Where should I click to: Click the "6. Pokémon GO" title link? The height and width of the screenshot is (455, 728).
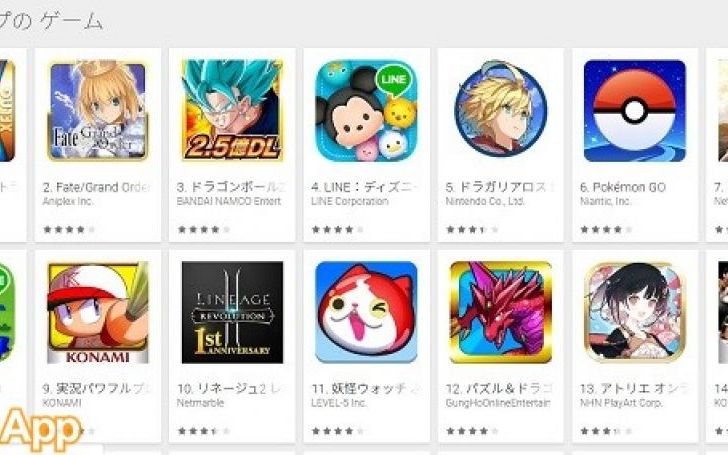pyautogui.click(x=623, y=187)
